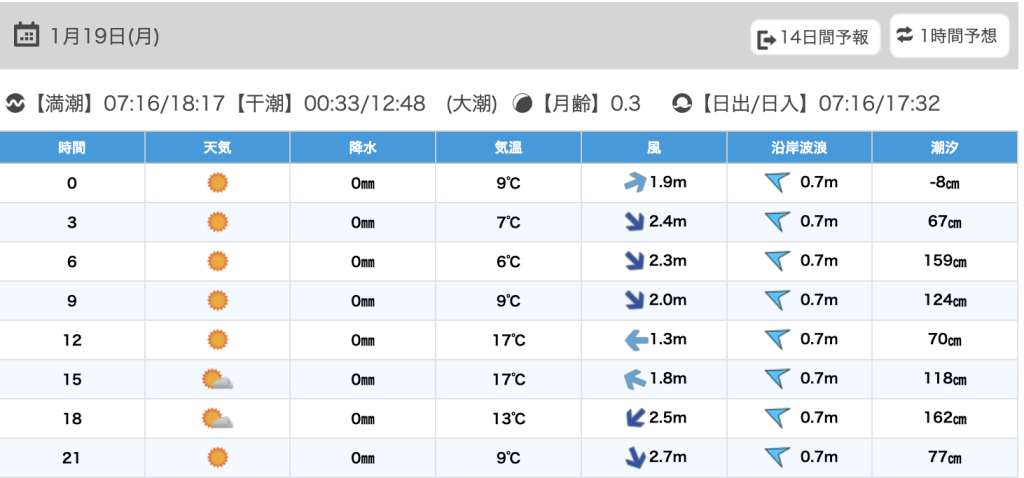Screen dimensions: 1024x478
Task: Click the wave direction icon at hour 6
Action: [777, 261]
